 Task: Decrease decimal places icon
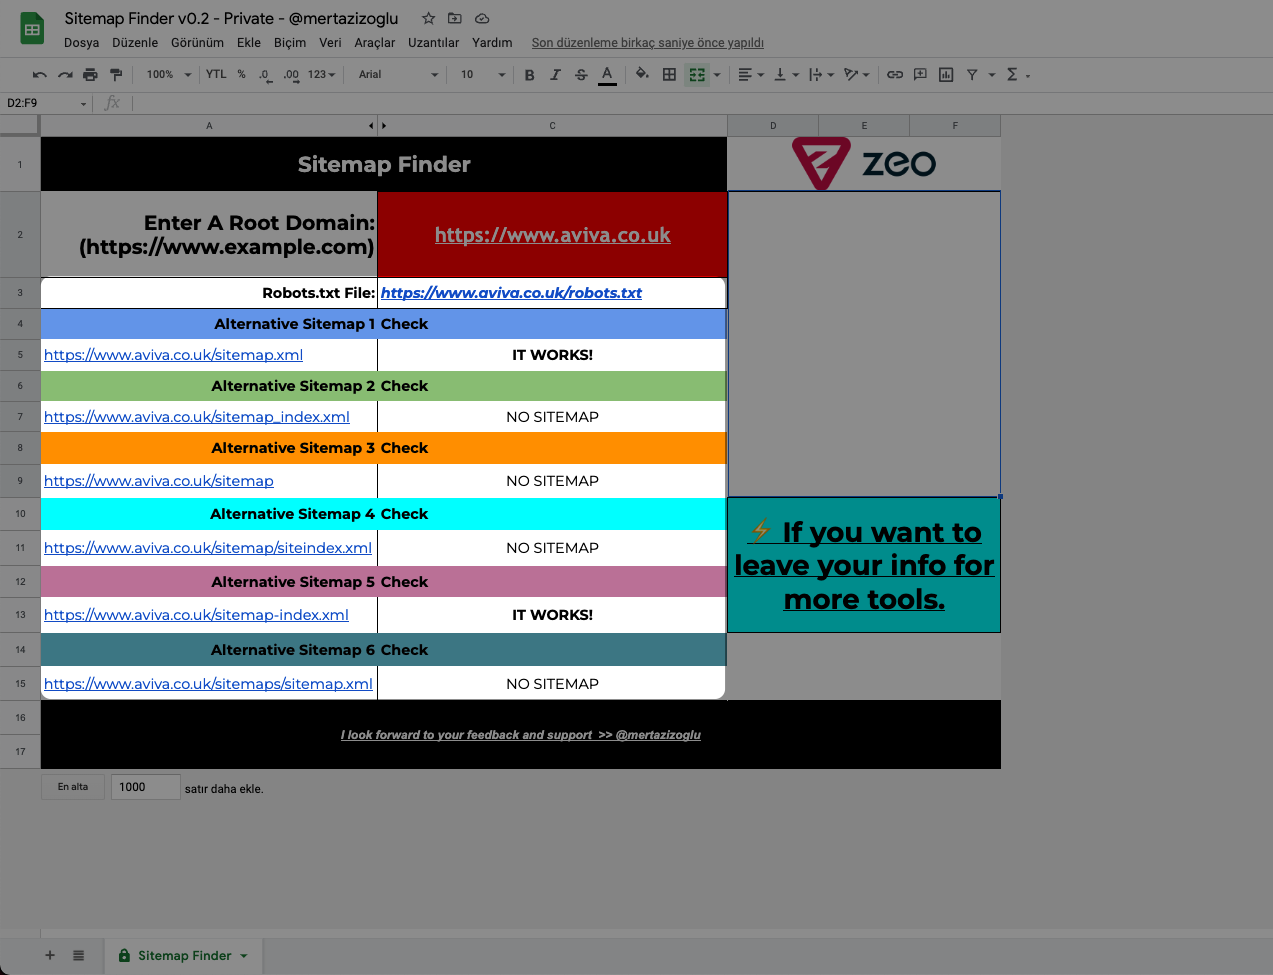point(265,75)
